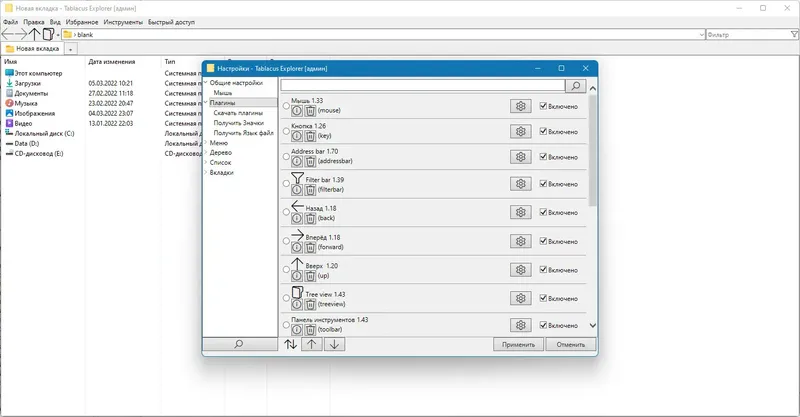Viewport: 800px width, 417px height.
Task: Go up one folder in main toolbar
Action: tap(34, 34)
